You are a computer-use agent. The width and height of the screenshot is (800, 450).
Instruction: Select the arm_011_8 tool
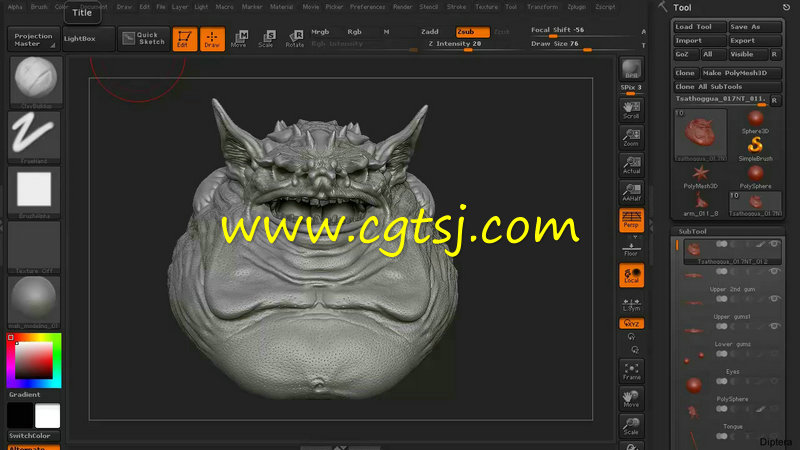(x=701, y=204)
